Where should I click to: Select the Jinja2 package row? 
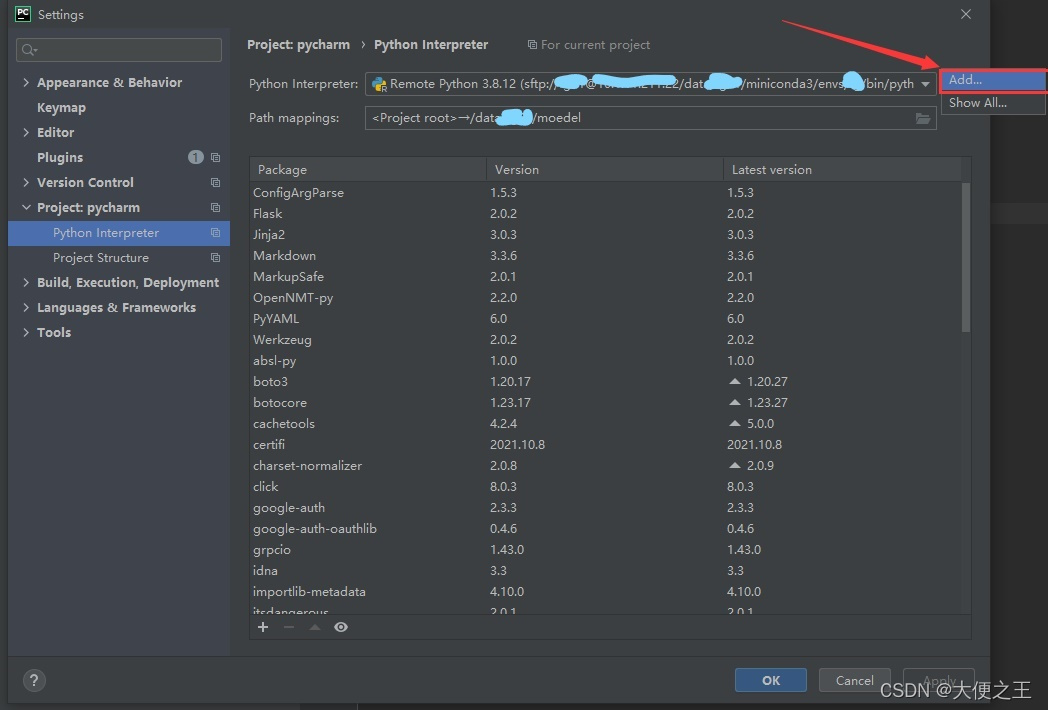[606, 235]
